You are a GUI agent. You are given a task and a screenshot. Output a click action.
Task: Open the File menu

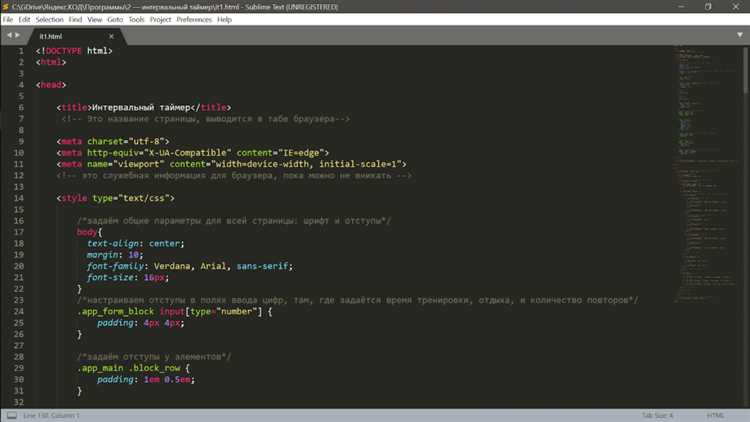pos(8,20)
